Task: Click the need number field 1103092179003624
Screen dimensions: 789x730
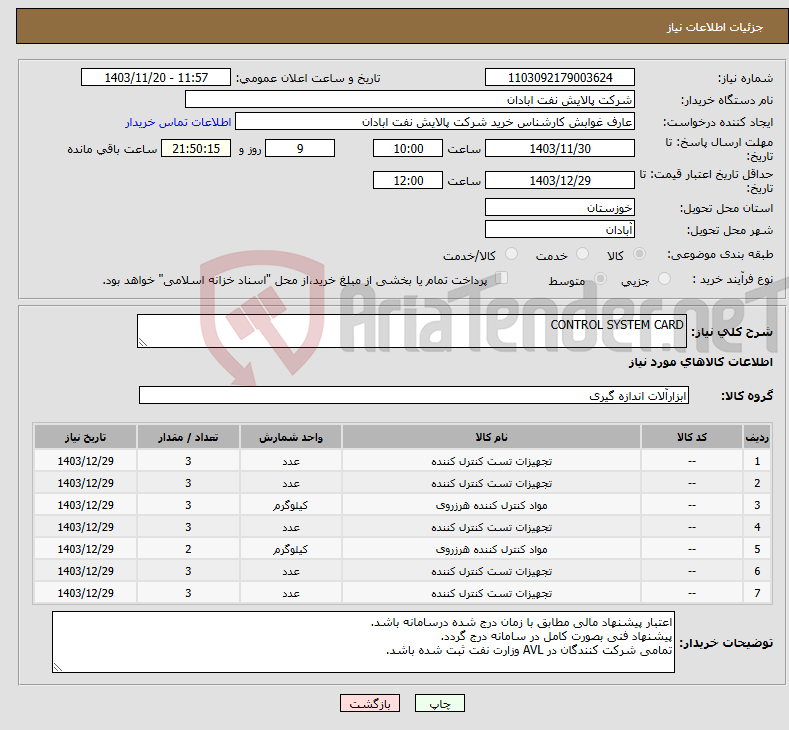Action: tap(560, 77)
